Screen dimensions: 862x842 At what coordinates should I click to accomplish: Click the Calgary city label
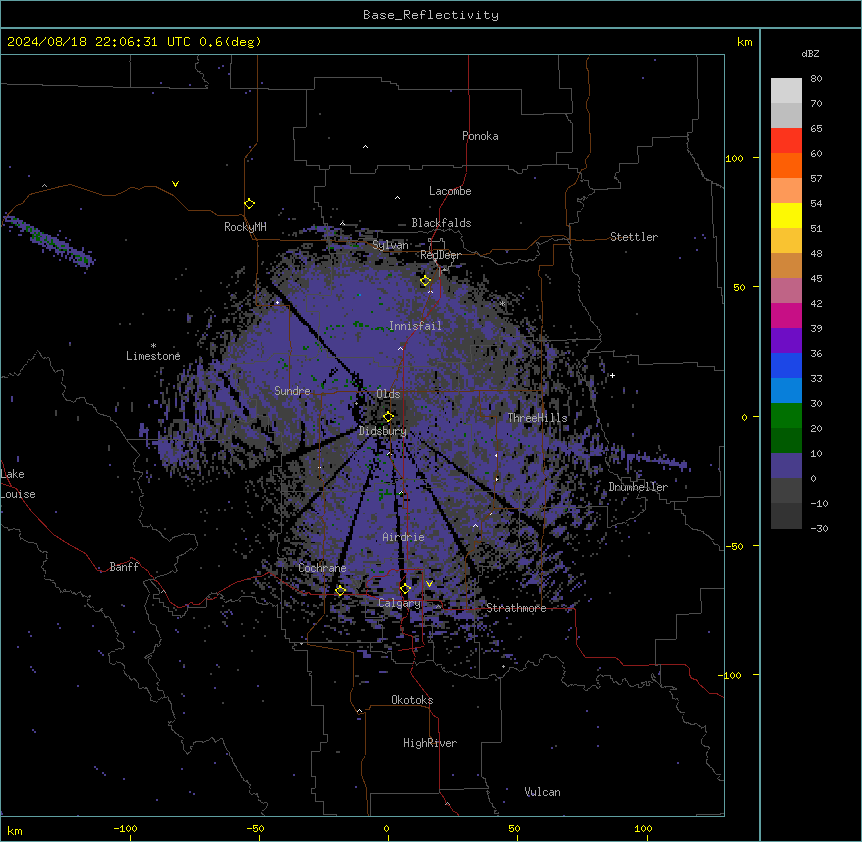coord(399,603)
